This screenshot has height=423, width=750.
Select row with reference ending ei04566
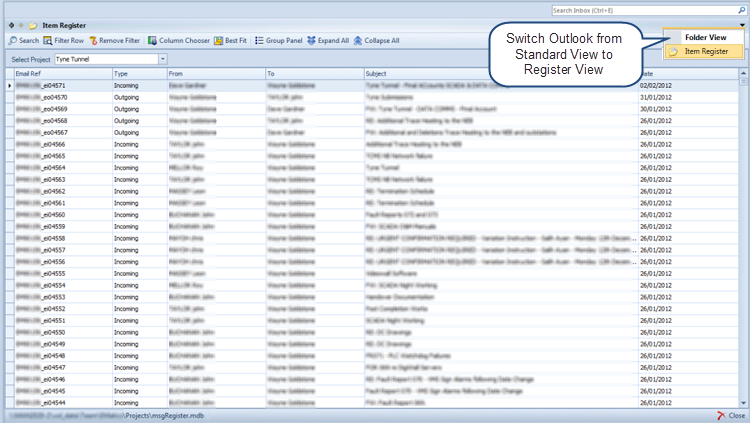tap(372, 144)
